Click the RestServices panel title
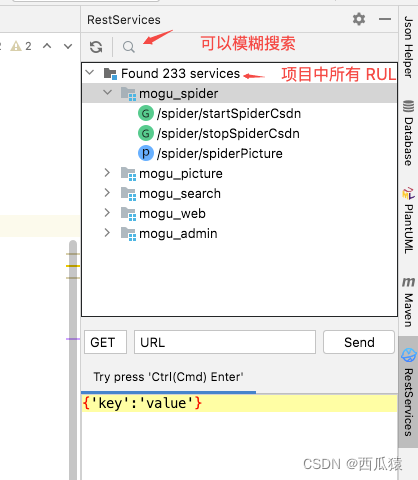 (124, 20)
